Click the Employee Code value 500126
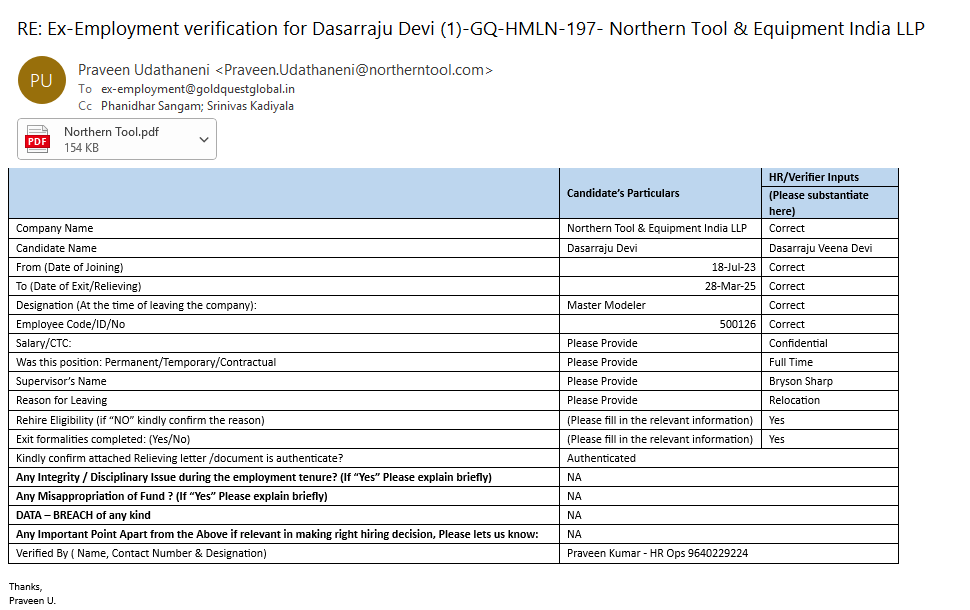Viewport: 970px width, 610px height. pyautogui.click(x=737, y=324)
